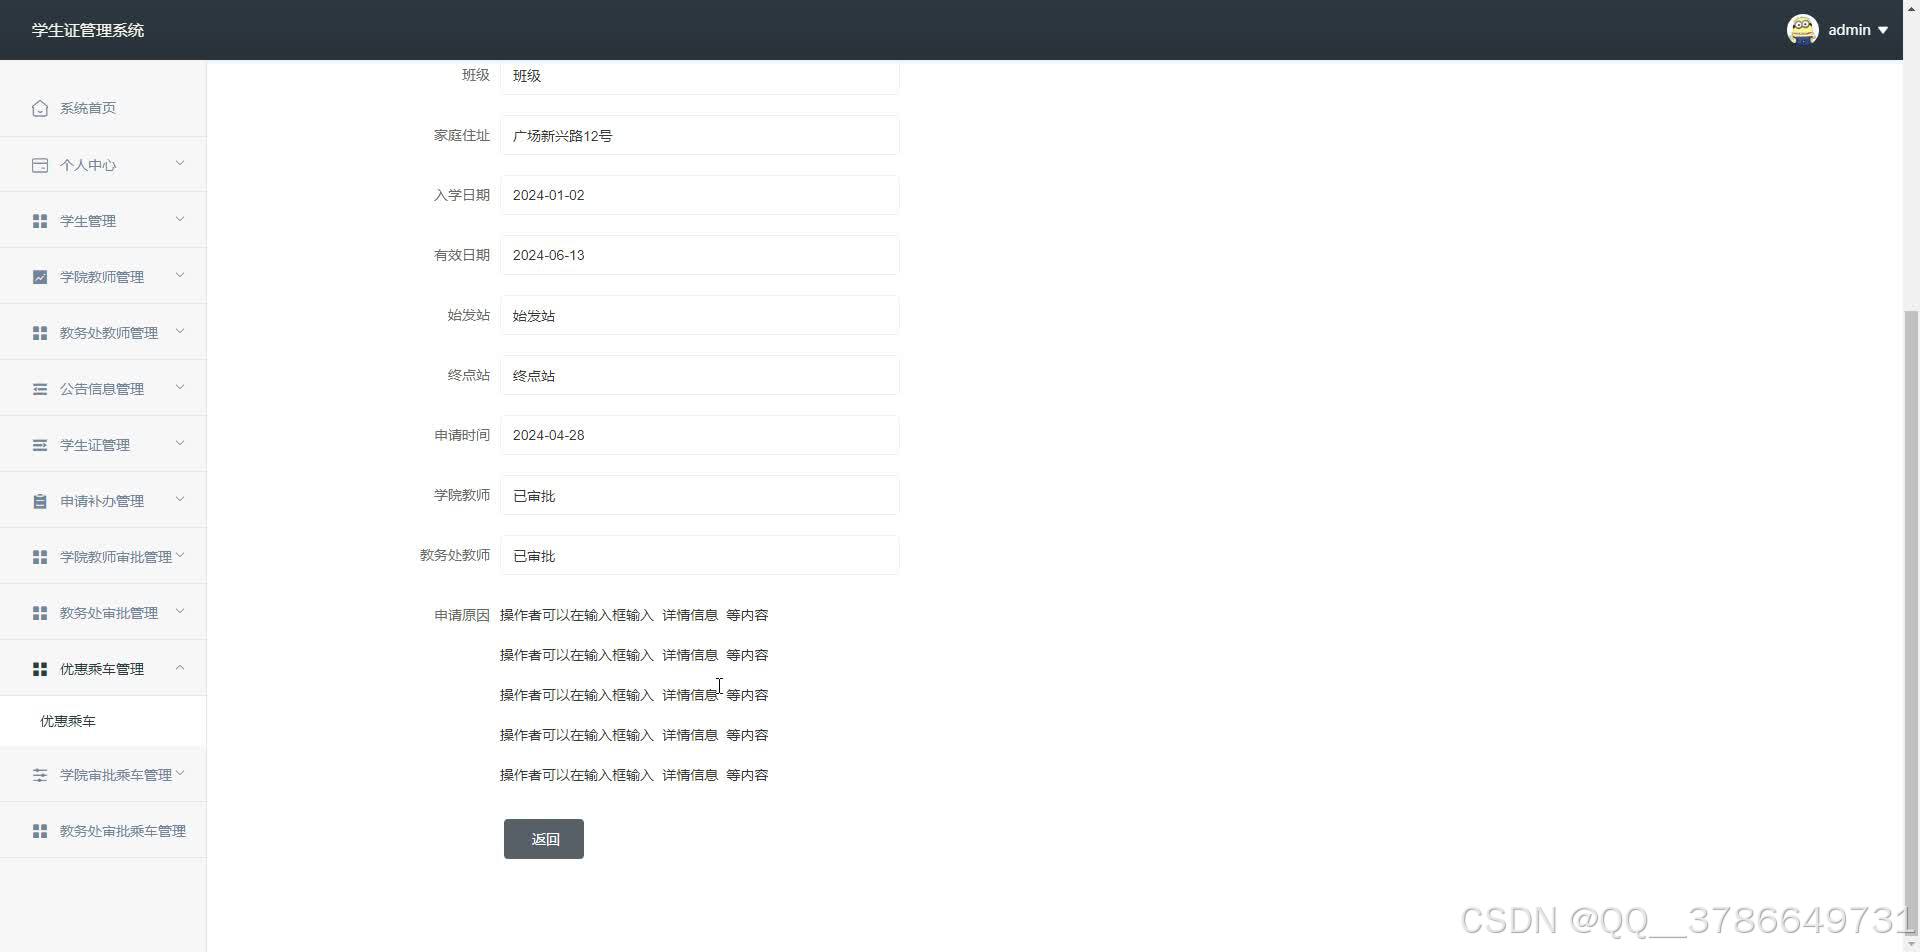Screen dimensions: 1920x952
Task: Expand the 教务处审批管理 chevron
Action: click(180, 611)
